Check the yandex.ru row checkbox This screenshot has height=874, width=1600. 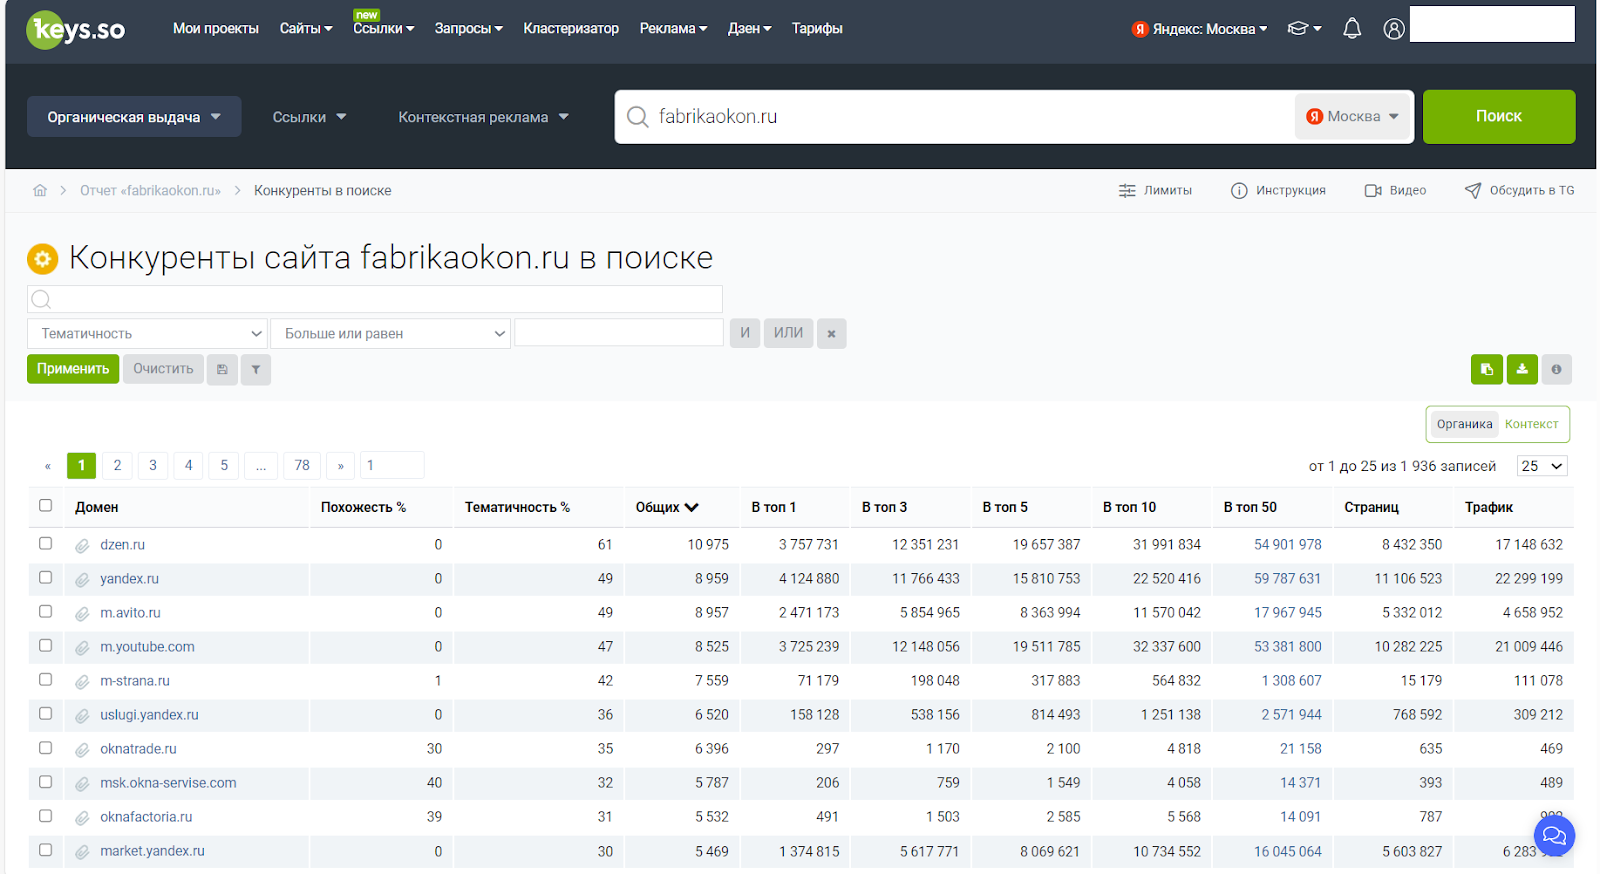coord(45,577)
